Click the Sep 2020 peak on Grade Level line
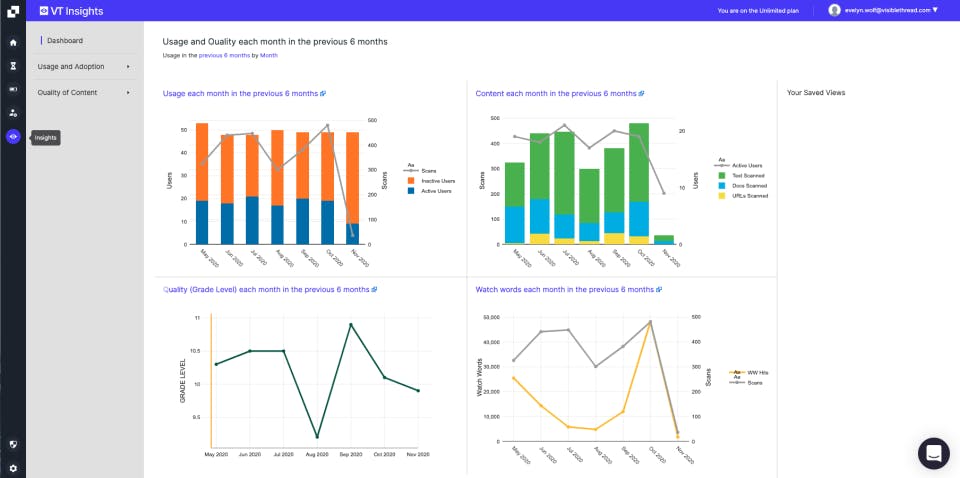This screenshot has height=478, width=960. pos(350,325)
